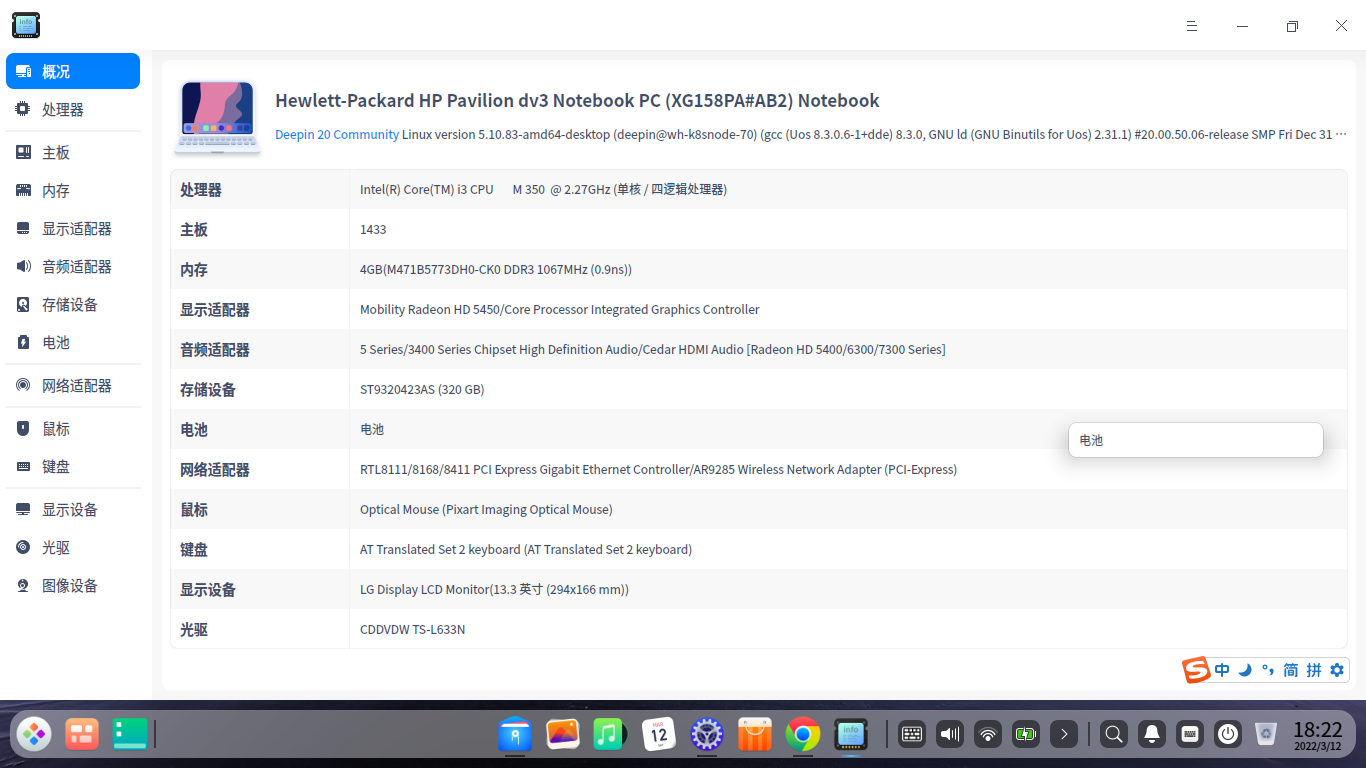Open the 网络适配器 network adapter sidebar icon
Screen dimensions: 1366x768
(x=23, y=386)
